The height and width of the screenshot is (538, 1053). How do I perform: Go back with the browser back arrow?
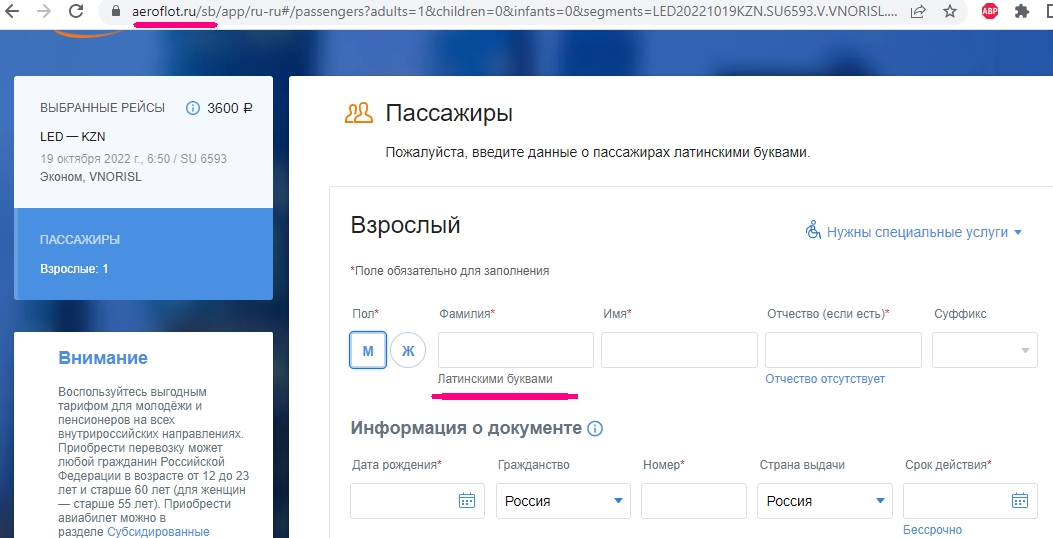pos(12,11)
